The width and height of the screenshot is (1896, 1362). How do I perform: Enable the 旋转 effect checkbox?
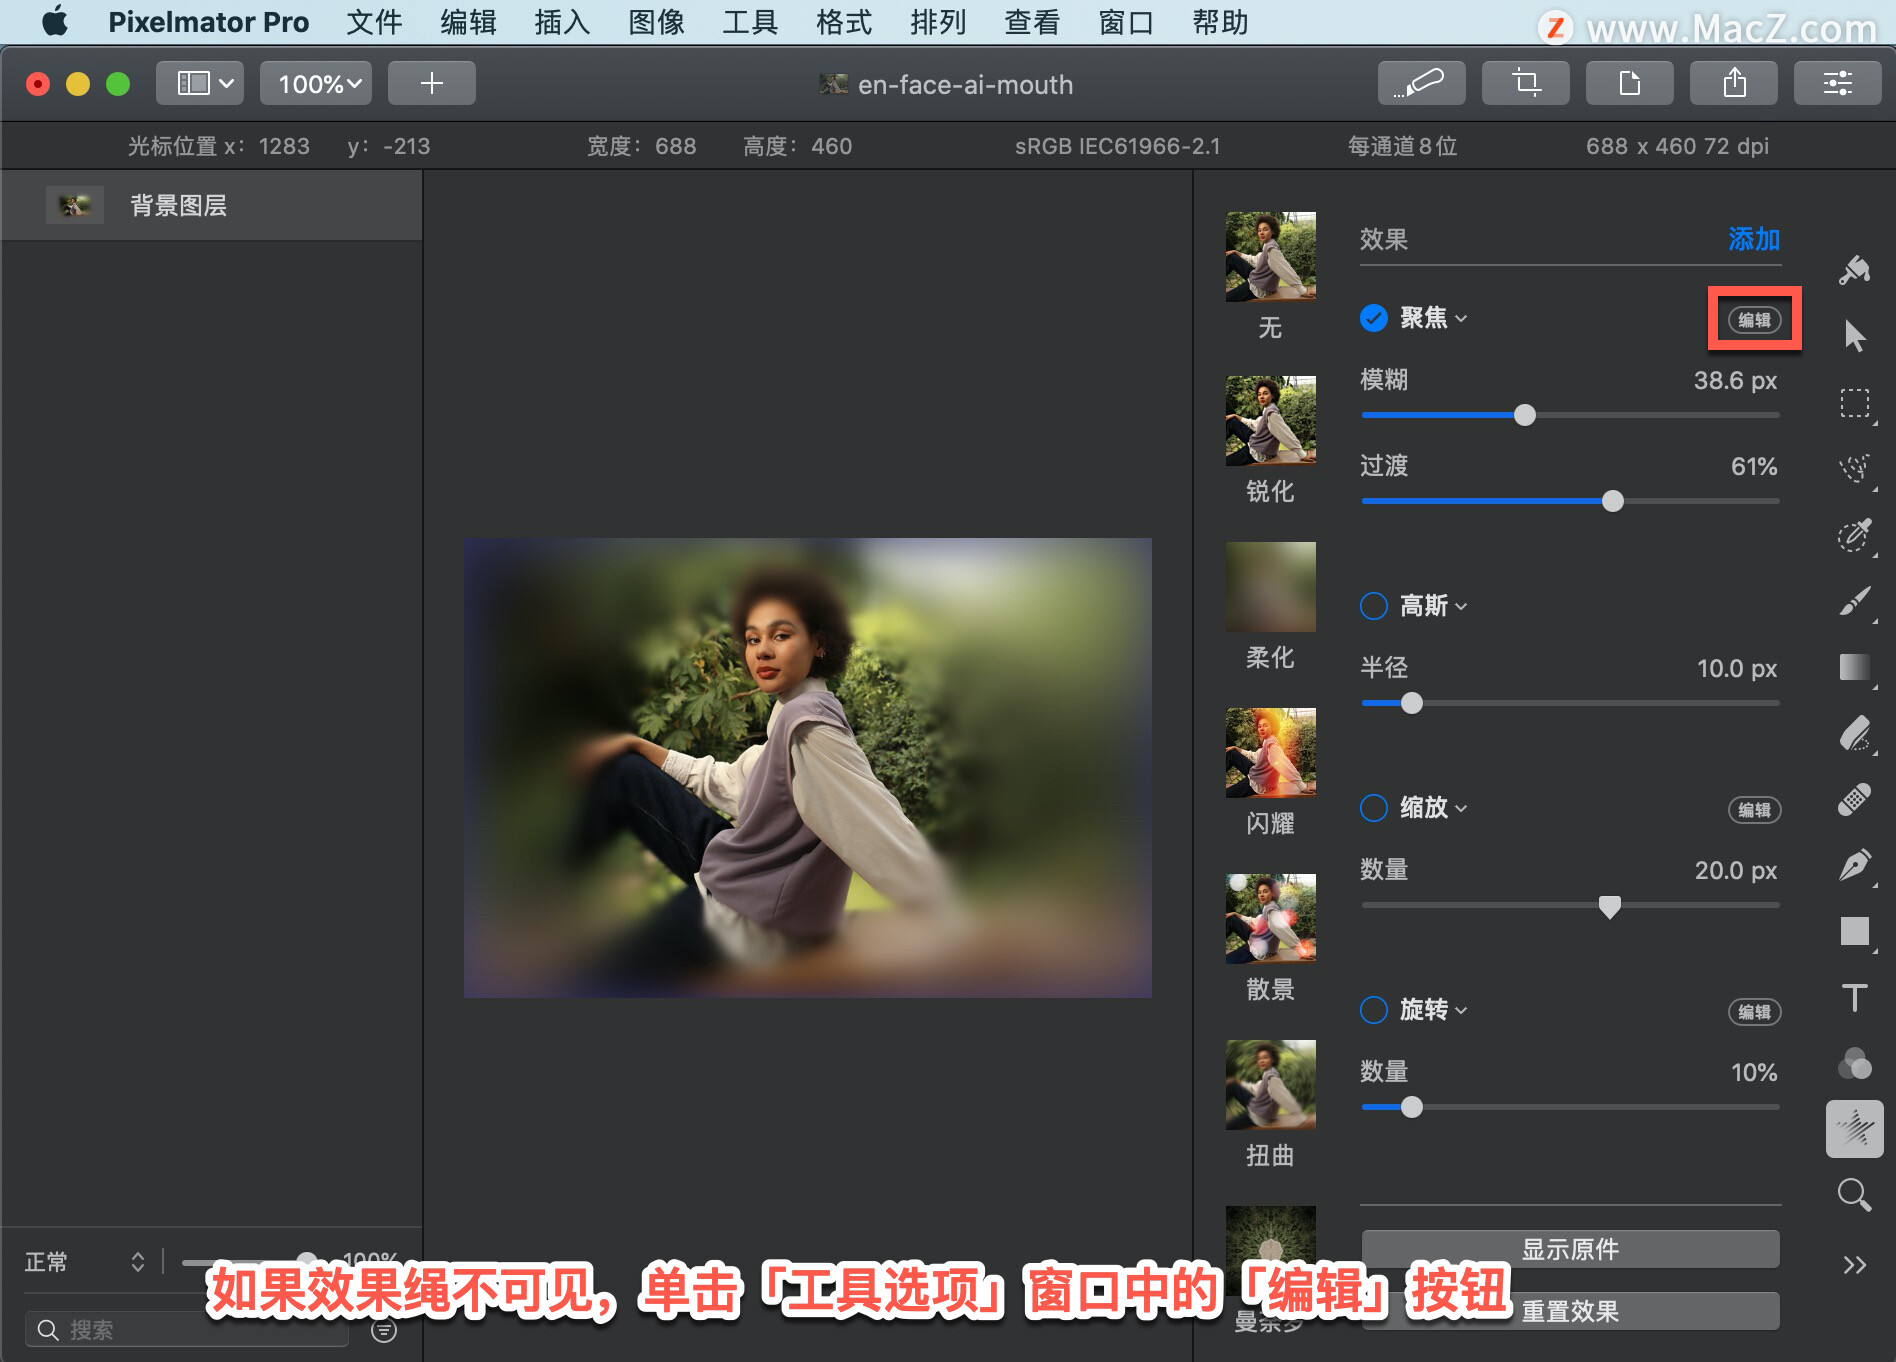click(1374, 1010)
